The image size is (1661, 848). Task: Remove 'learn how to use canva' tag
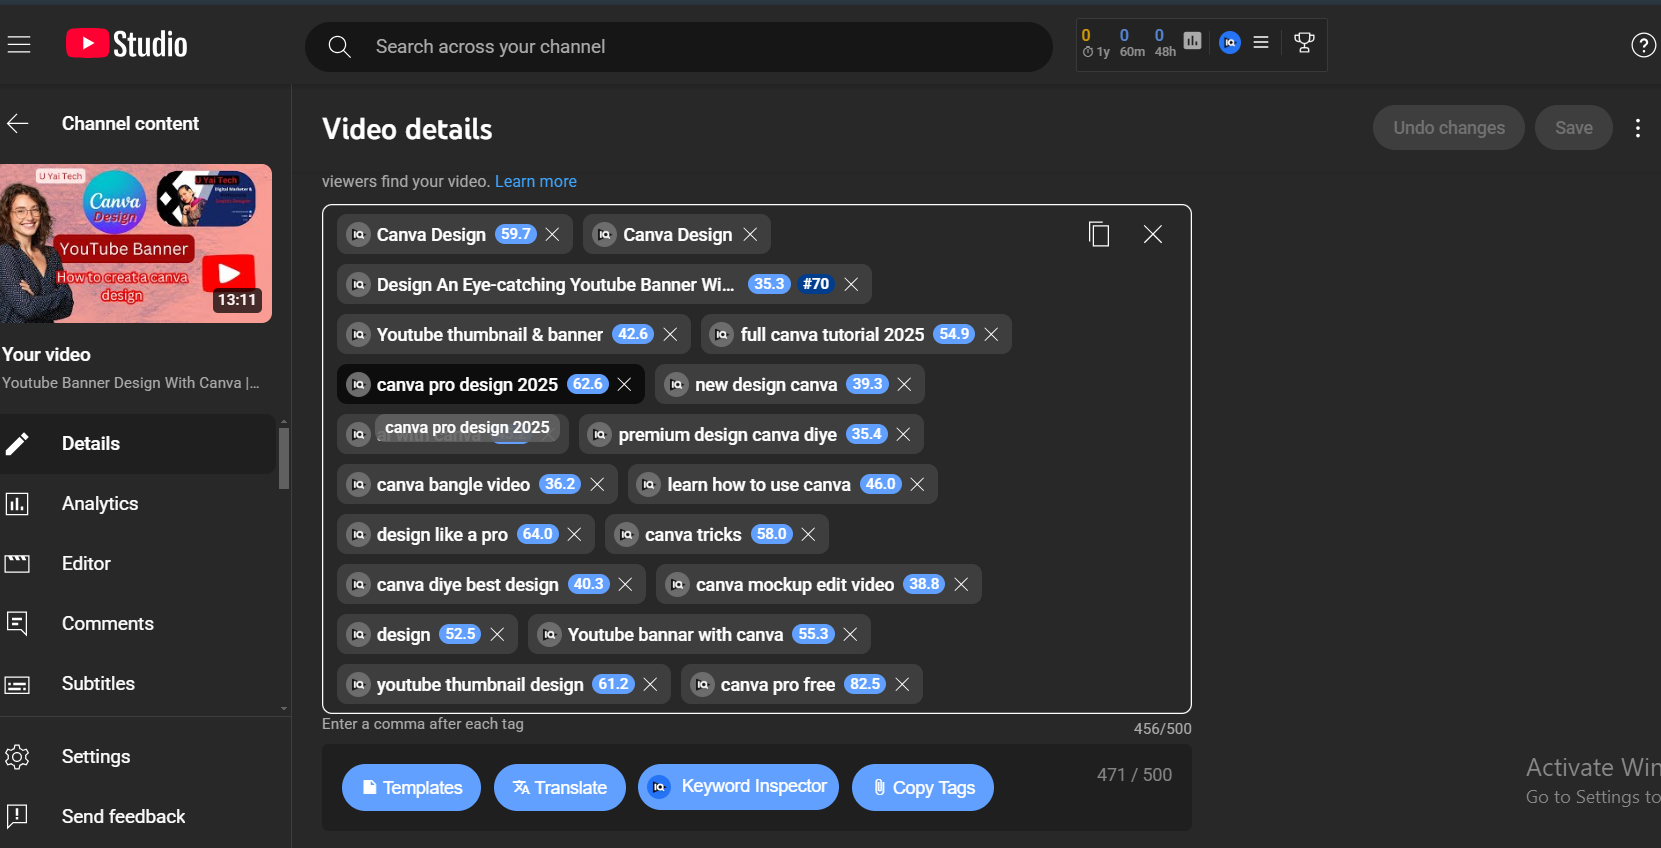click(x=917, y=484)
